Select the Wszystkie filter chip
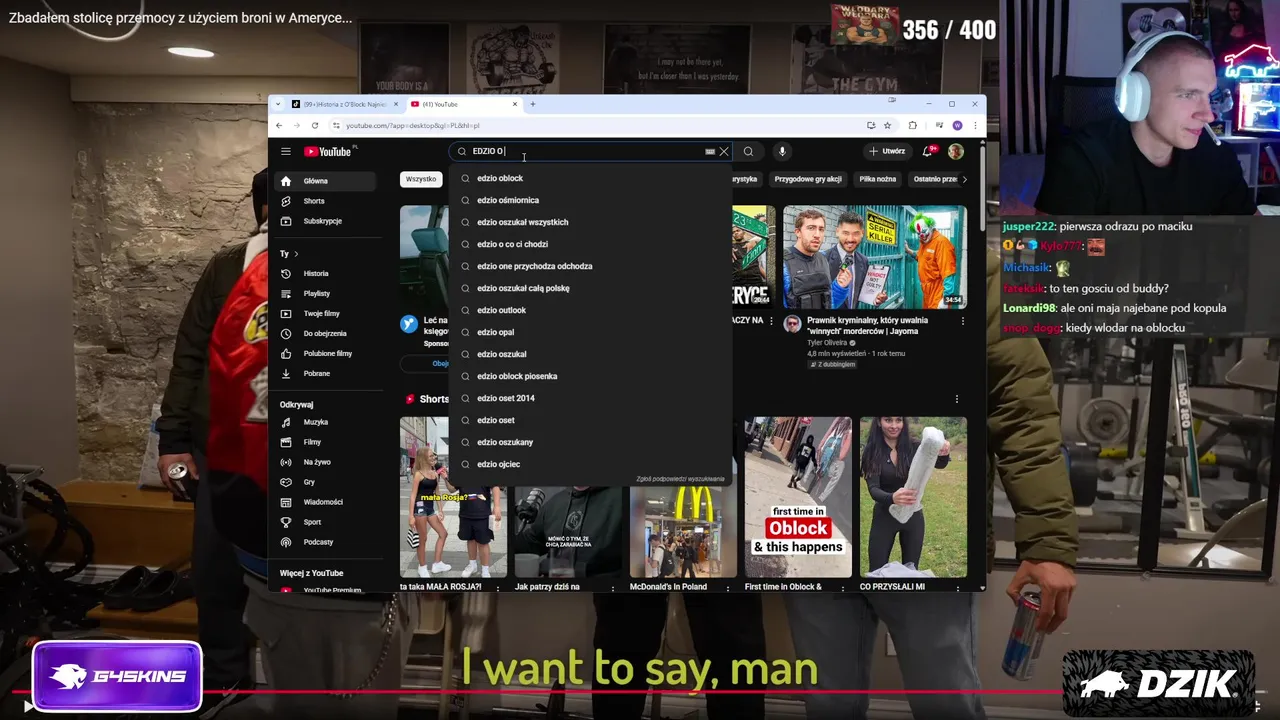The width and height of the screenshot is (1280, 720). tap(421, 179)
